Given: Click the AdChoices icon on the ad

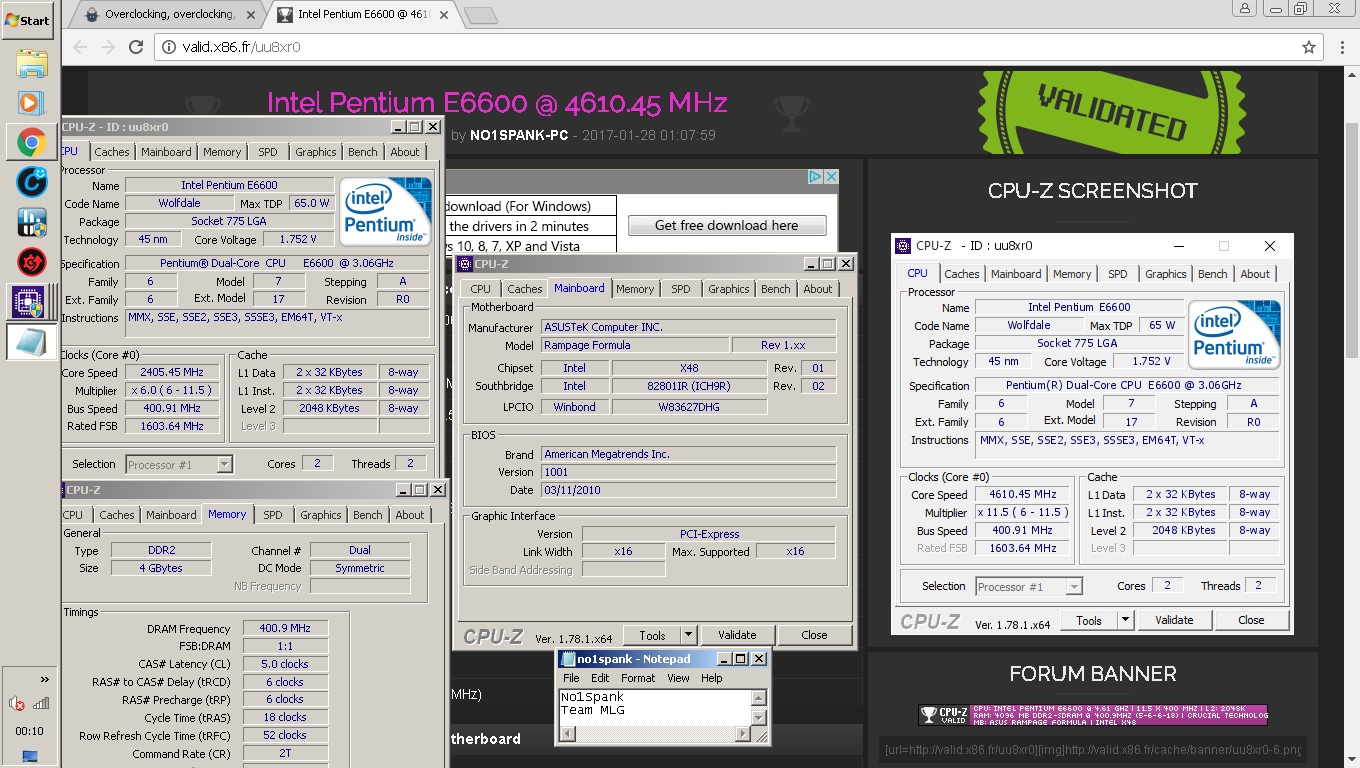Looking at the screenshot, I should pyautogui.click(x=815, y=177).
